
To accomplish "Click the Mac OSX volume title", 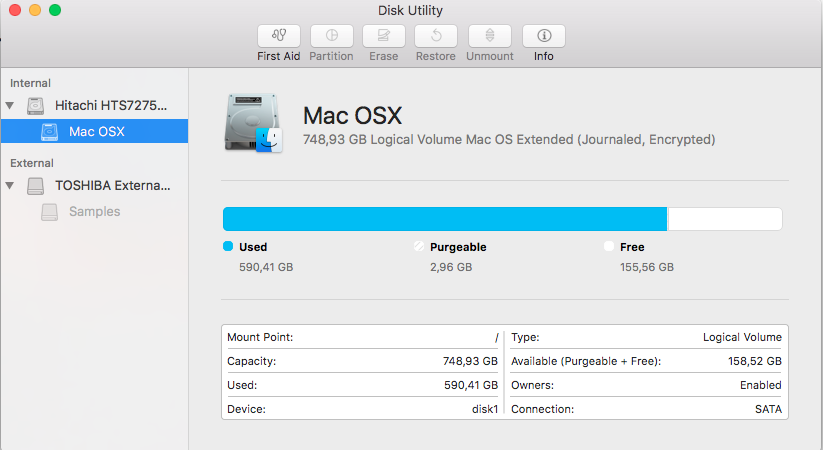I will (353, 116).
